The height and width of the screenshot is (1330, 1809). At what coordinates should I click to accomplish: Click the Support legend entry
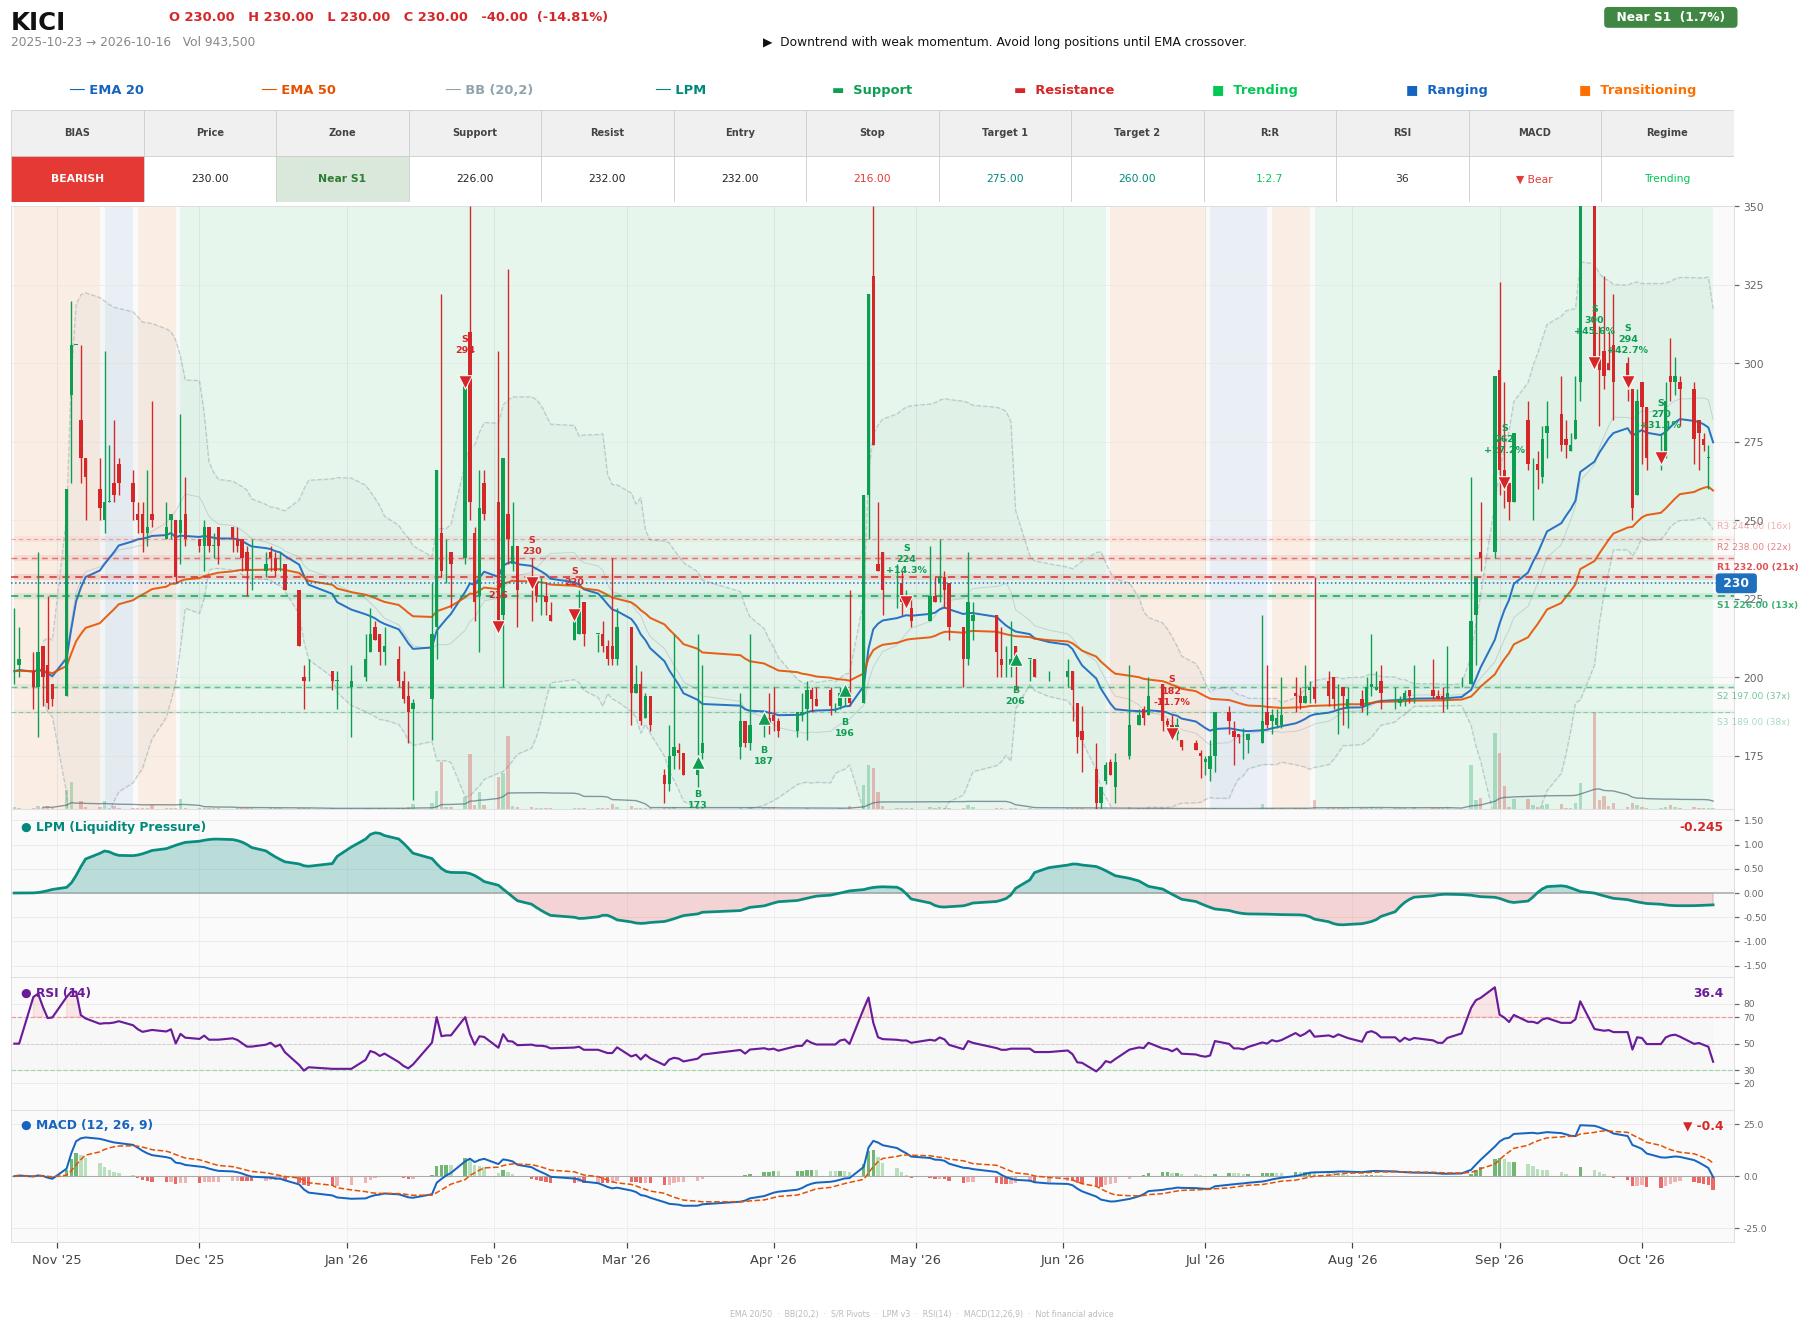click(872, 90)
